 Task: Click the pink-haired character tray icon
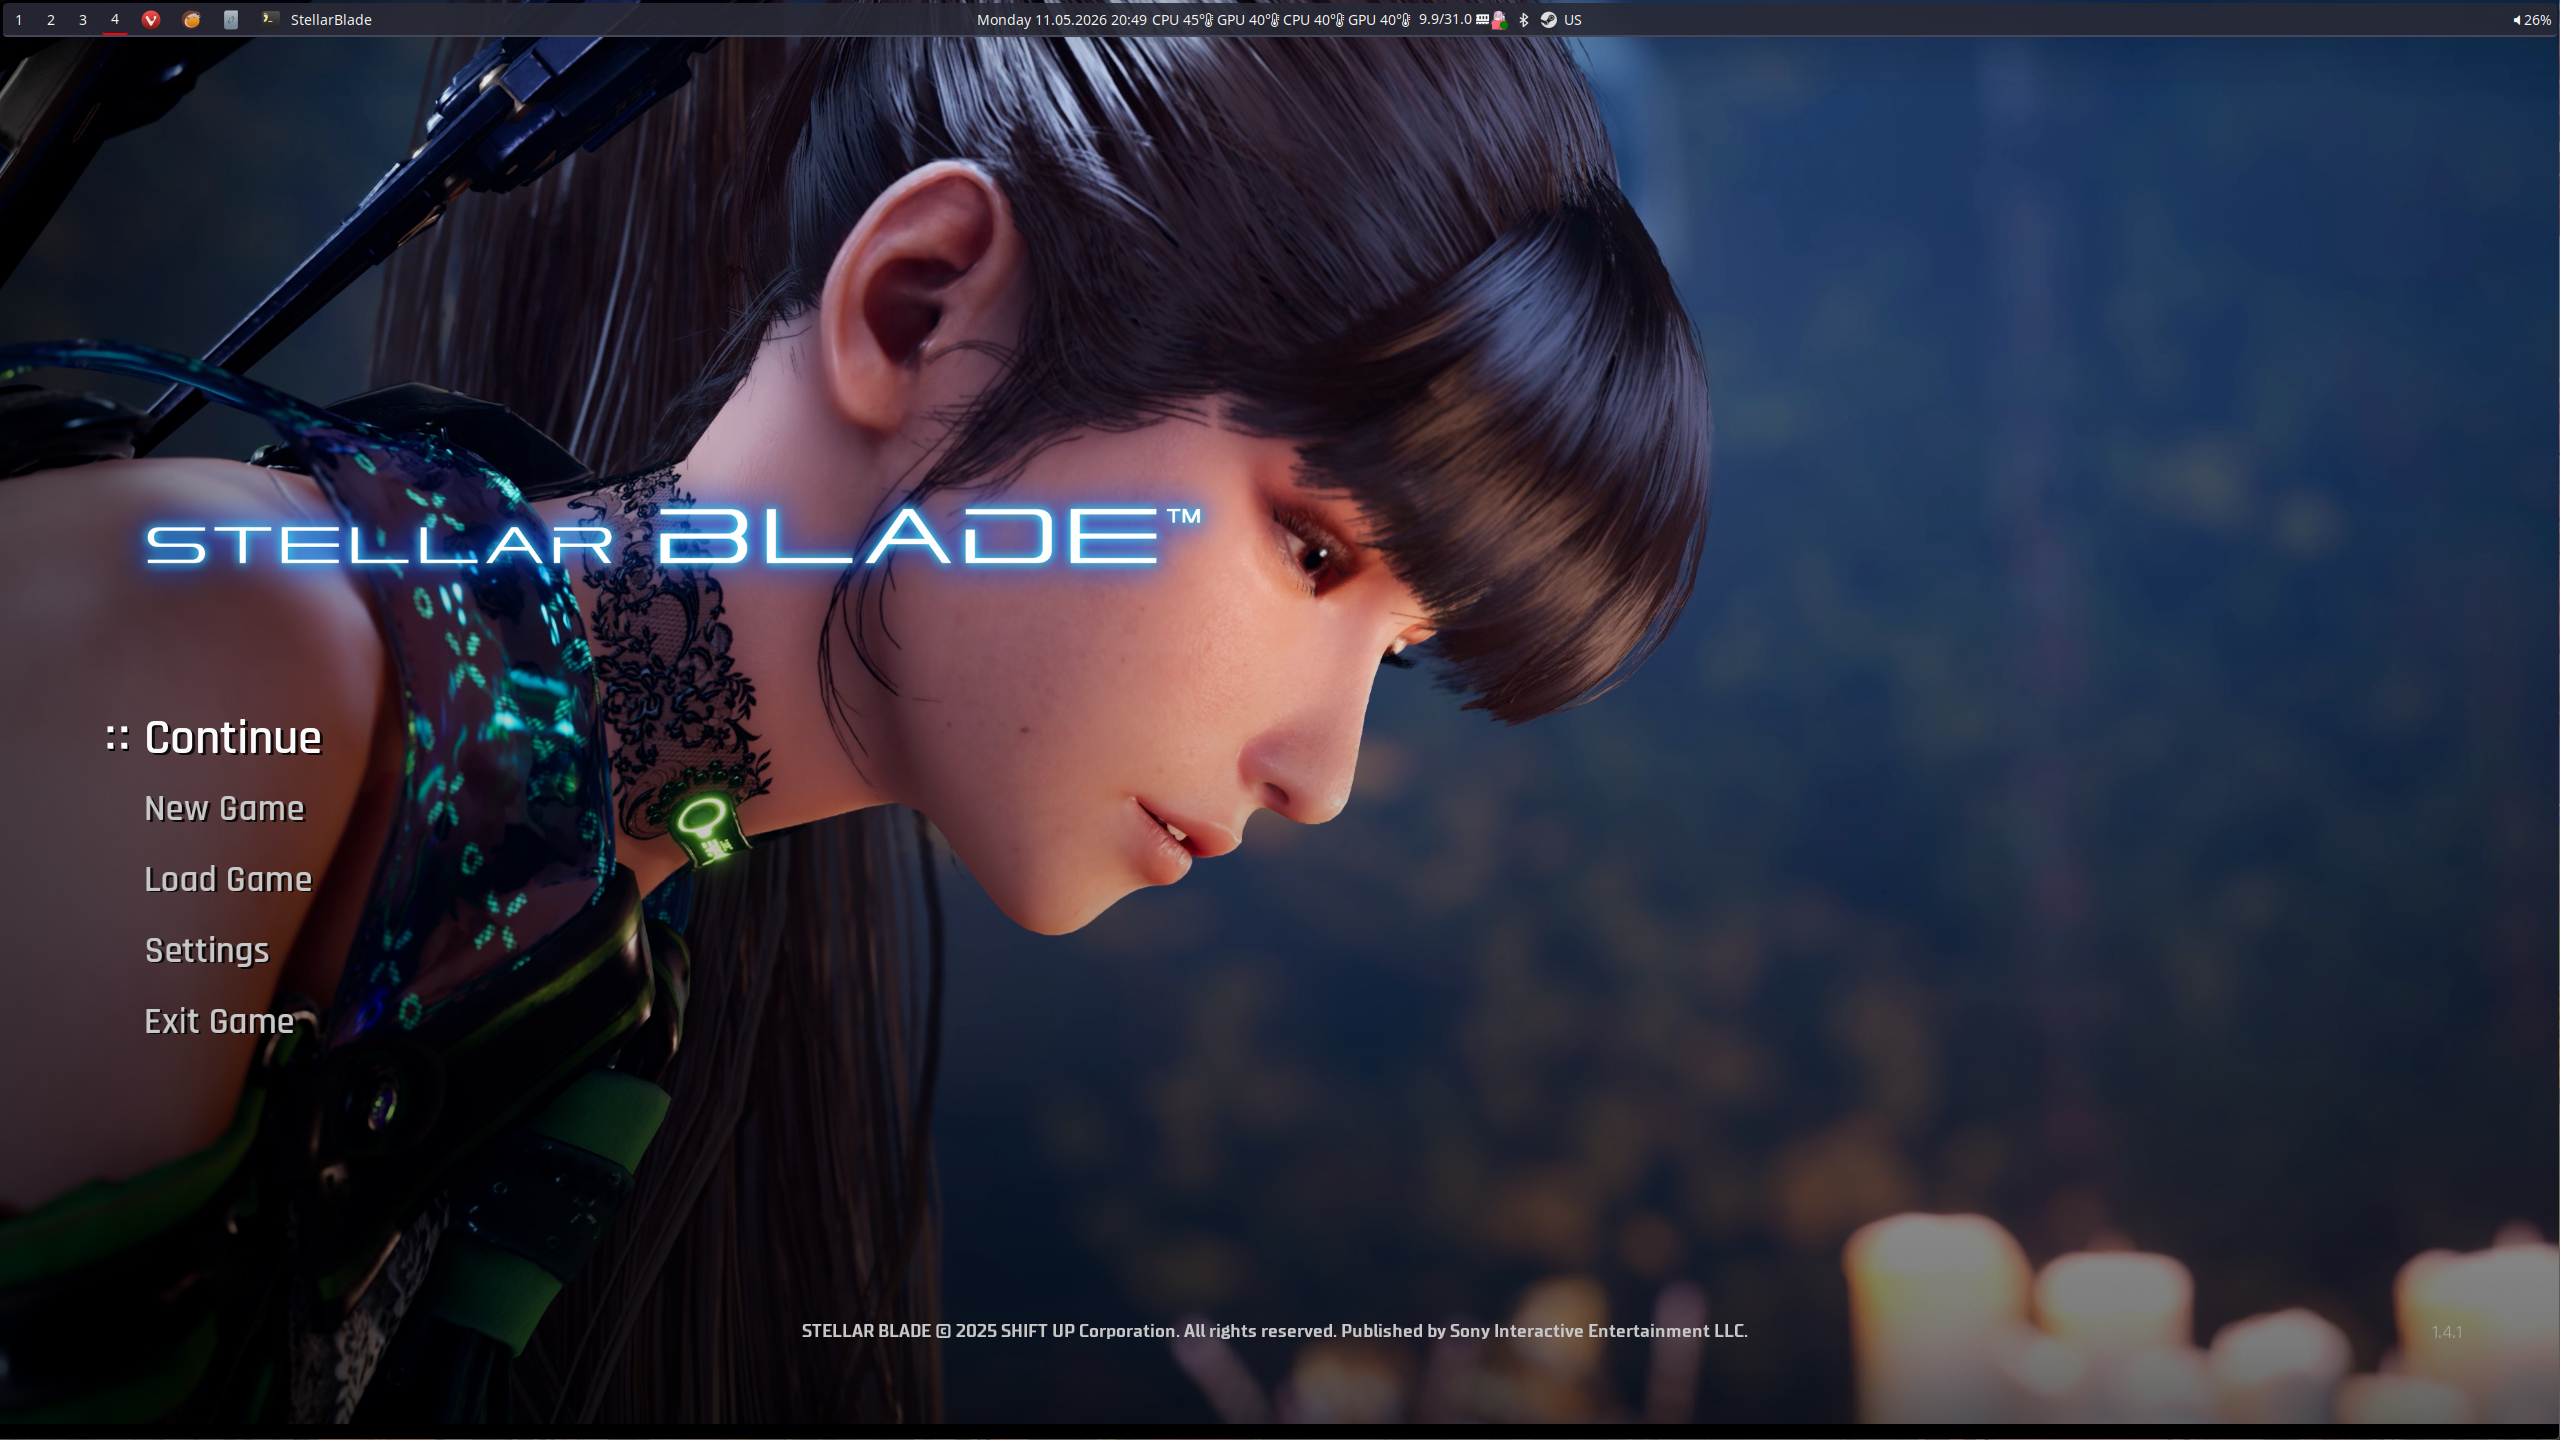click(x=1499, y=20)
